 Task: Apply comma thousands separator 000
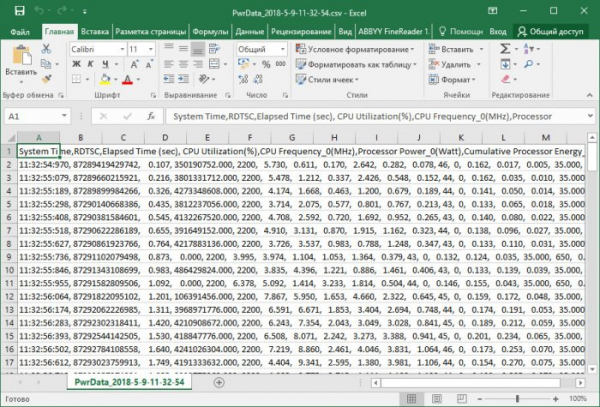[x=280, y=64]
